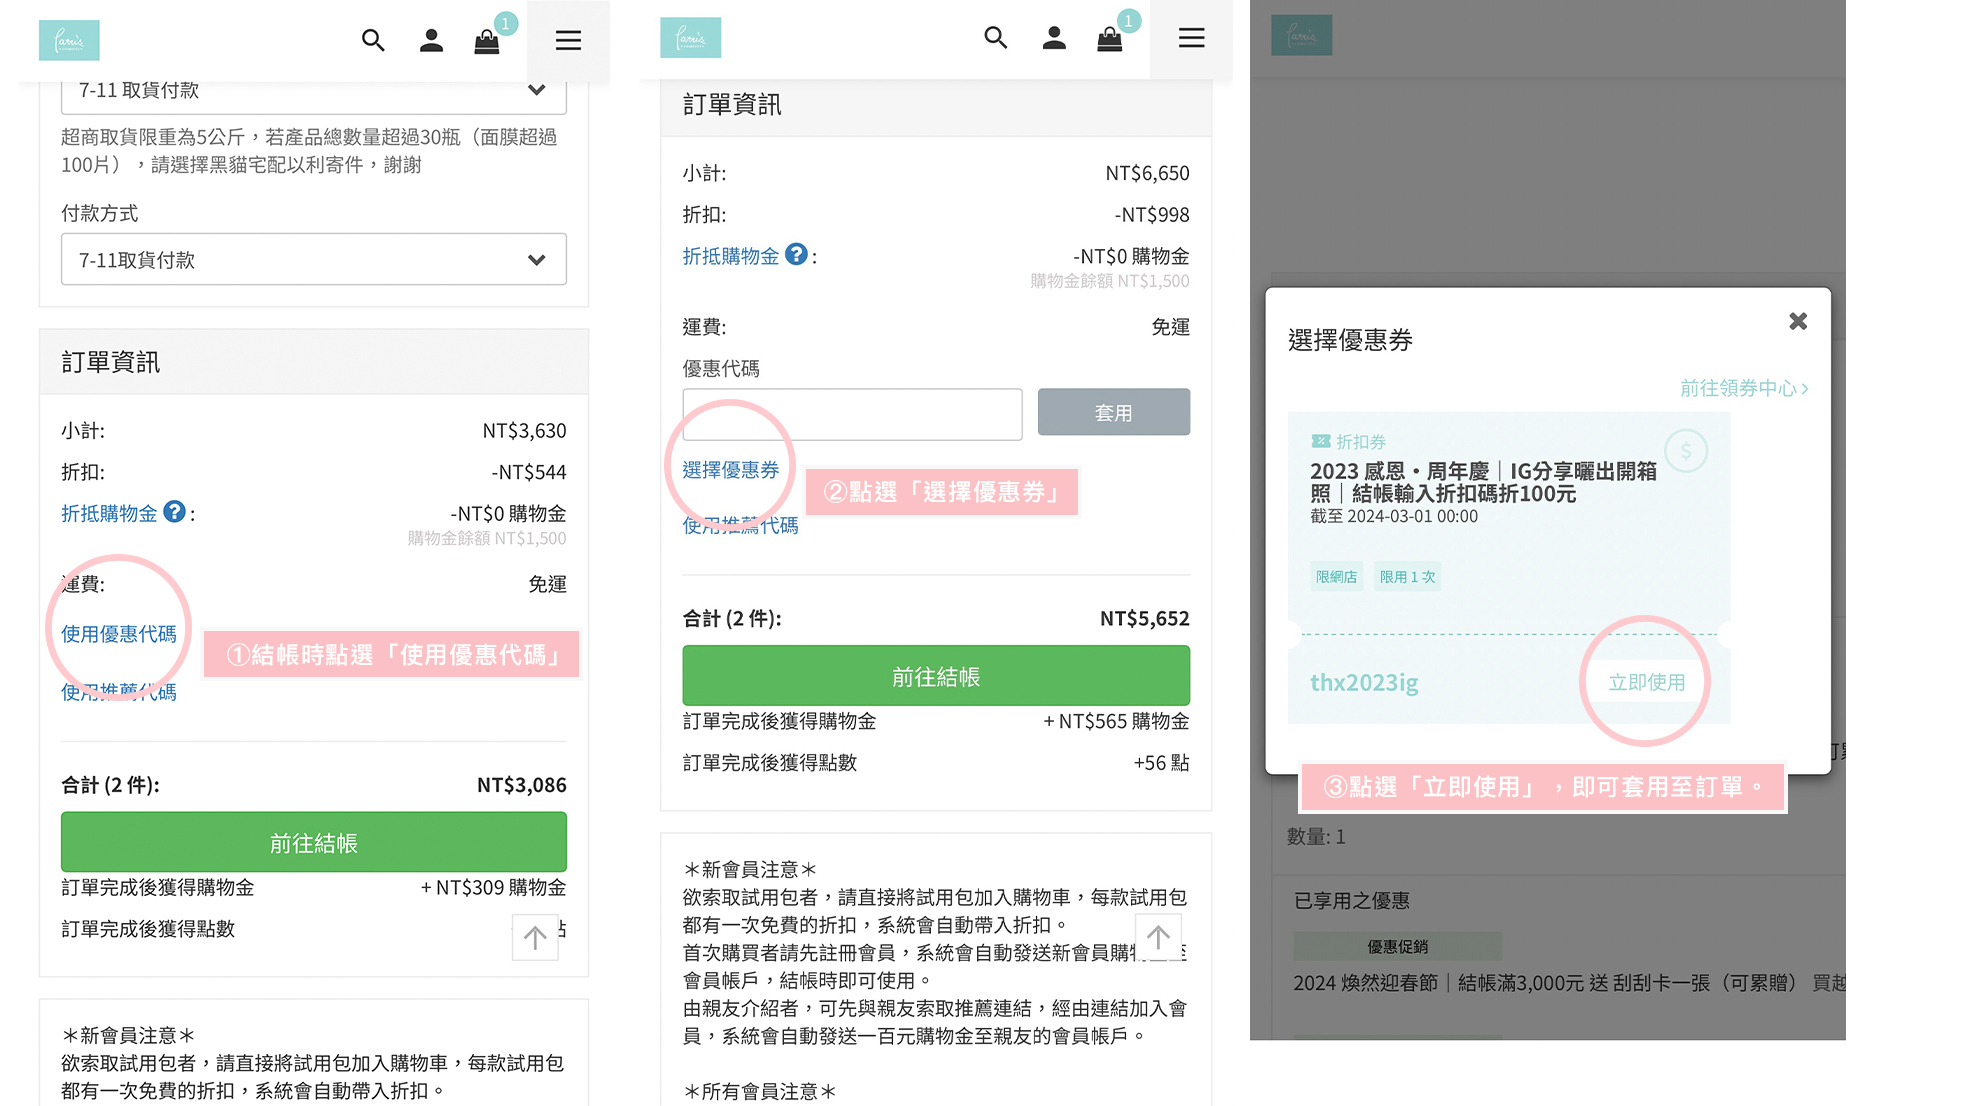Open hamburger menu in left panel

[568, 41]
